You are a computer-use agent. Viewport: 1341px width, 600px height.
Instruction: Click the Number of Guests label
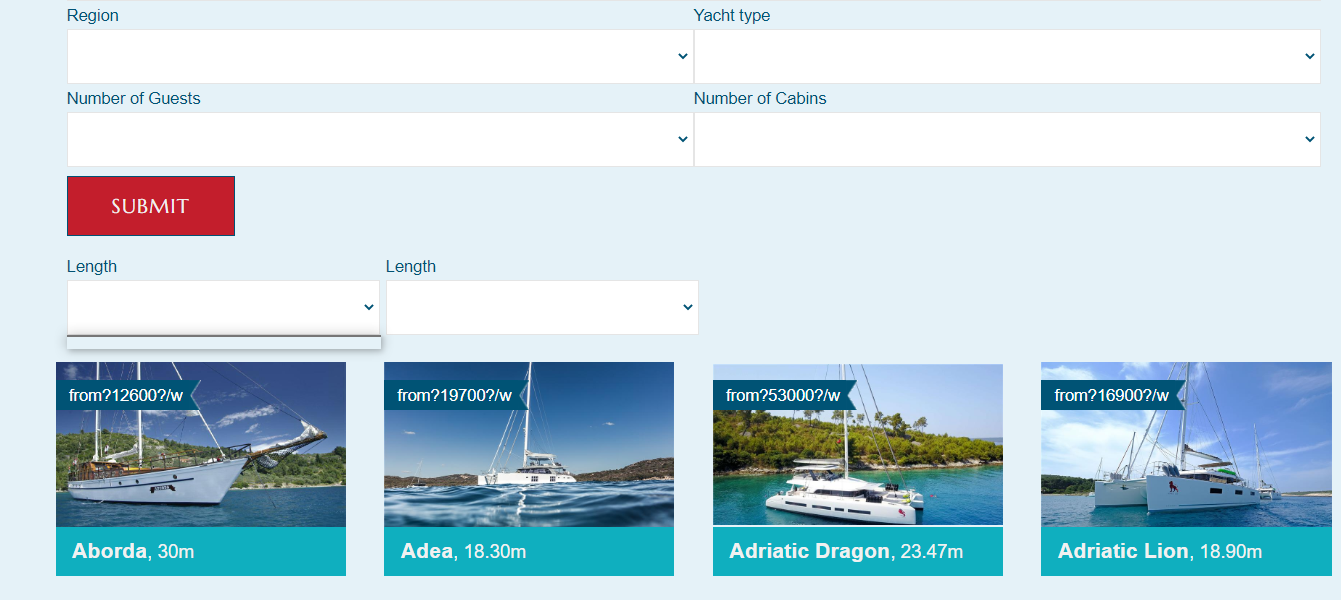(133, 98)
